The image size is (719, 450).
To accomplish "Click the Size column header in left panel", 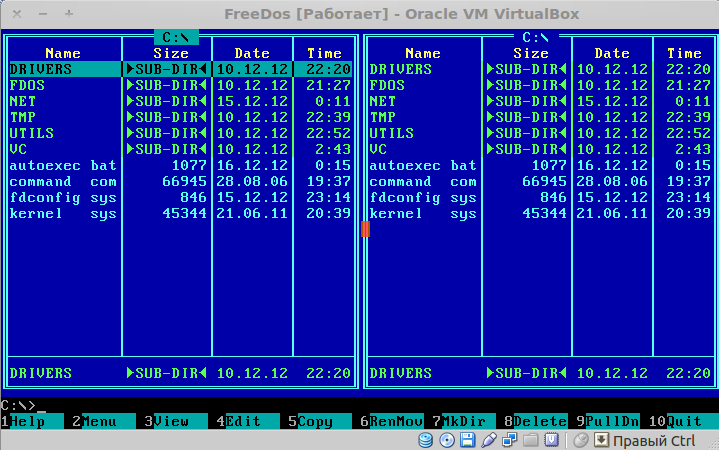I will pos(171,53).
